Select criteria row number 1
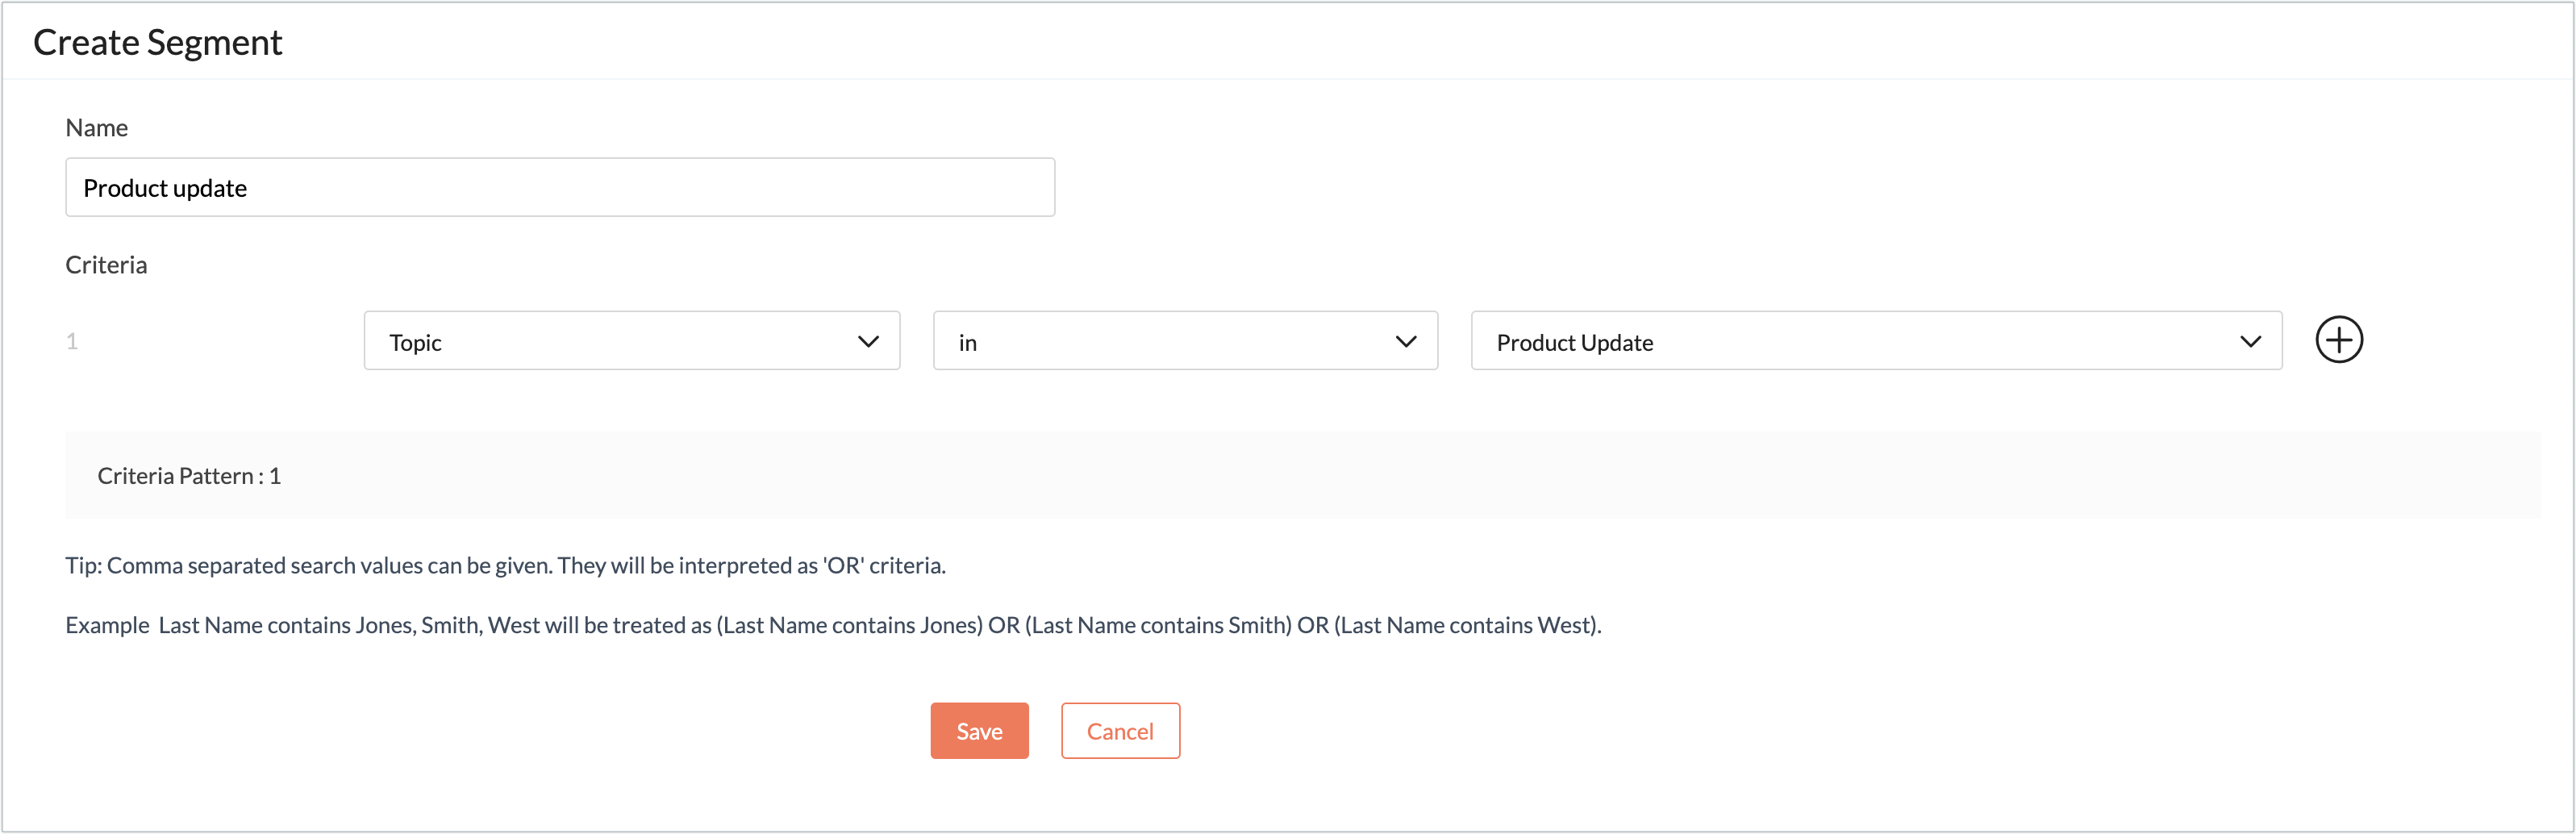 [x=72, y=342]
